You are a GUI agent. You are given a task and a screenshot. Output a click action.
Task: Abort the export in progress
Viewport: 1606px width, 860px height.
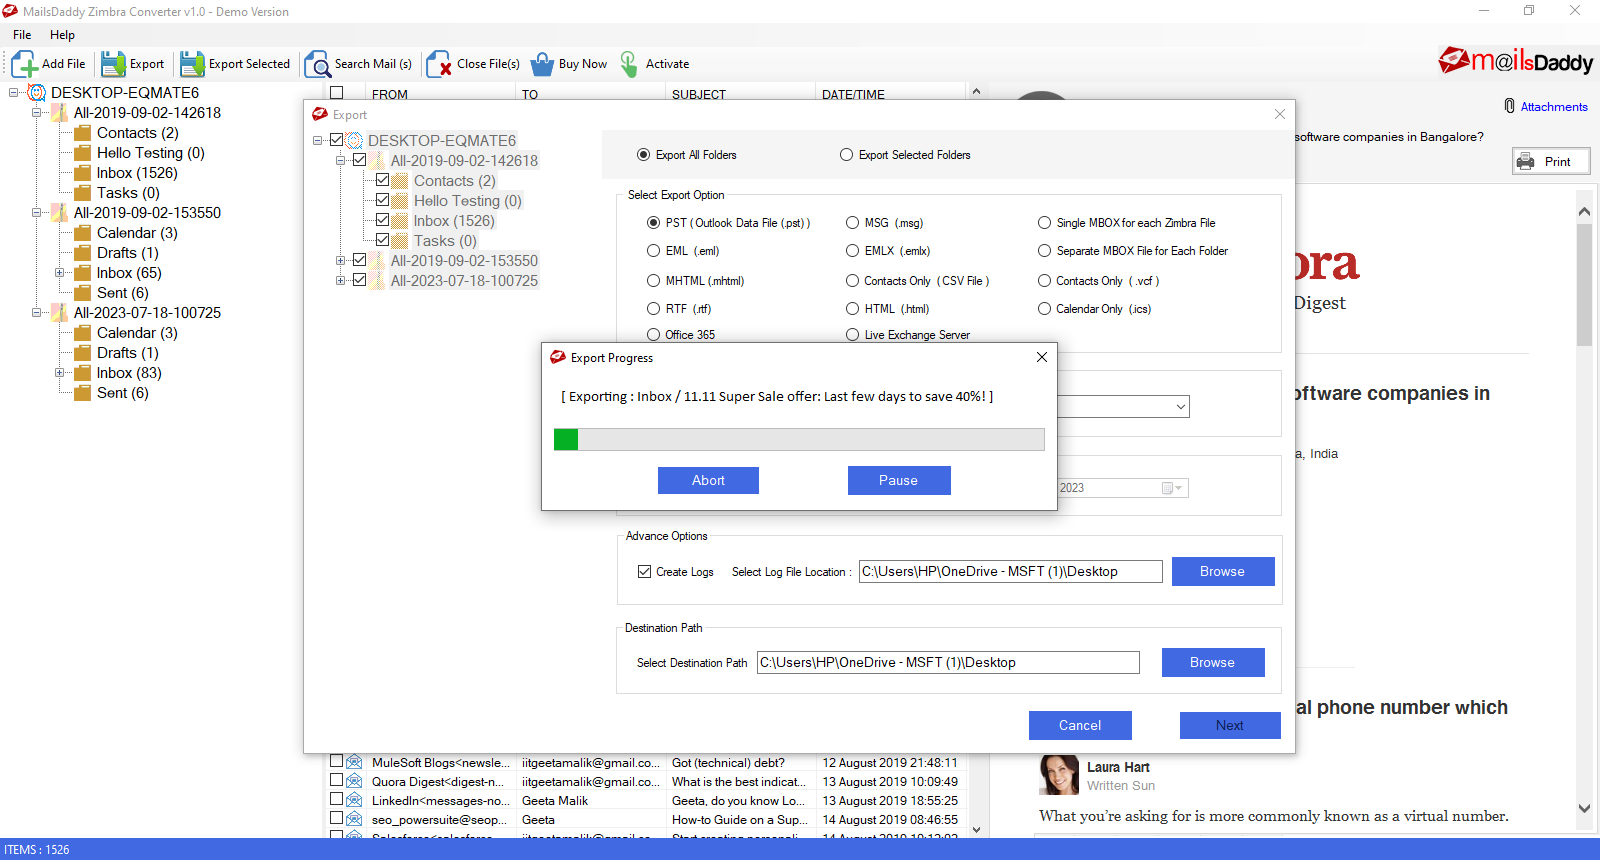point(708,481)
